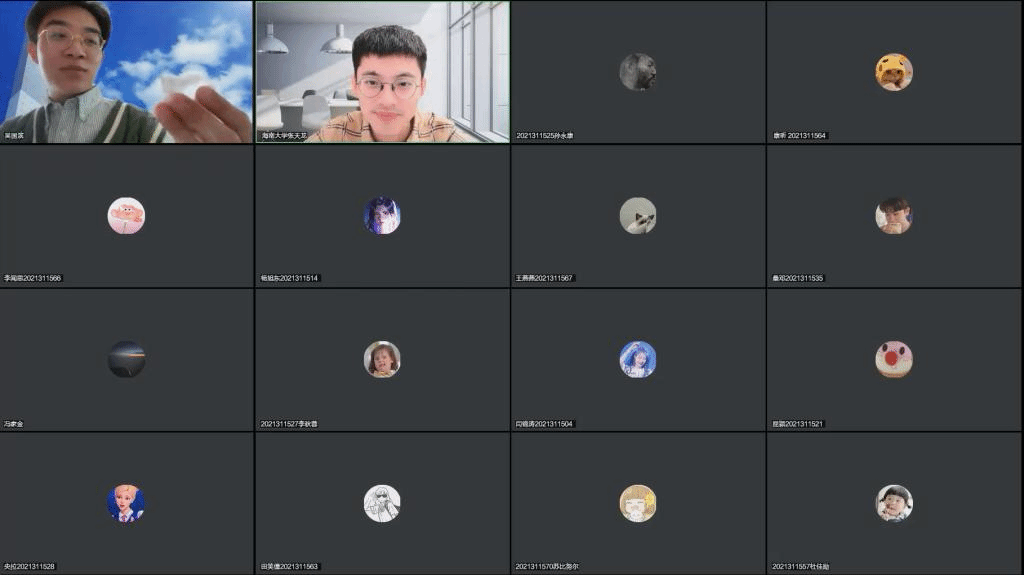Select the baby photo avatar for 2021311557
1024x575 pixels.
coord(893,504)
